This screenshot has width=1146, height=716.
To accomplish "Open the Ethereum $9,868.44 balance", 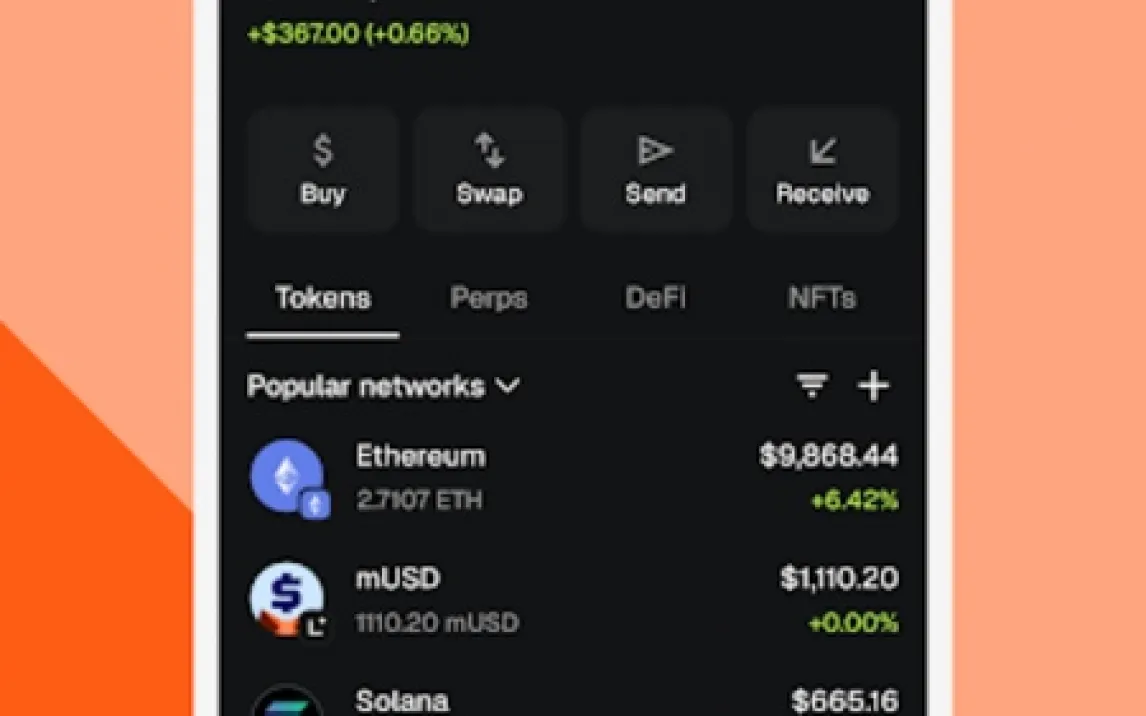I will click(828, 457).
